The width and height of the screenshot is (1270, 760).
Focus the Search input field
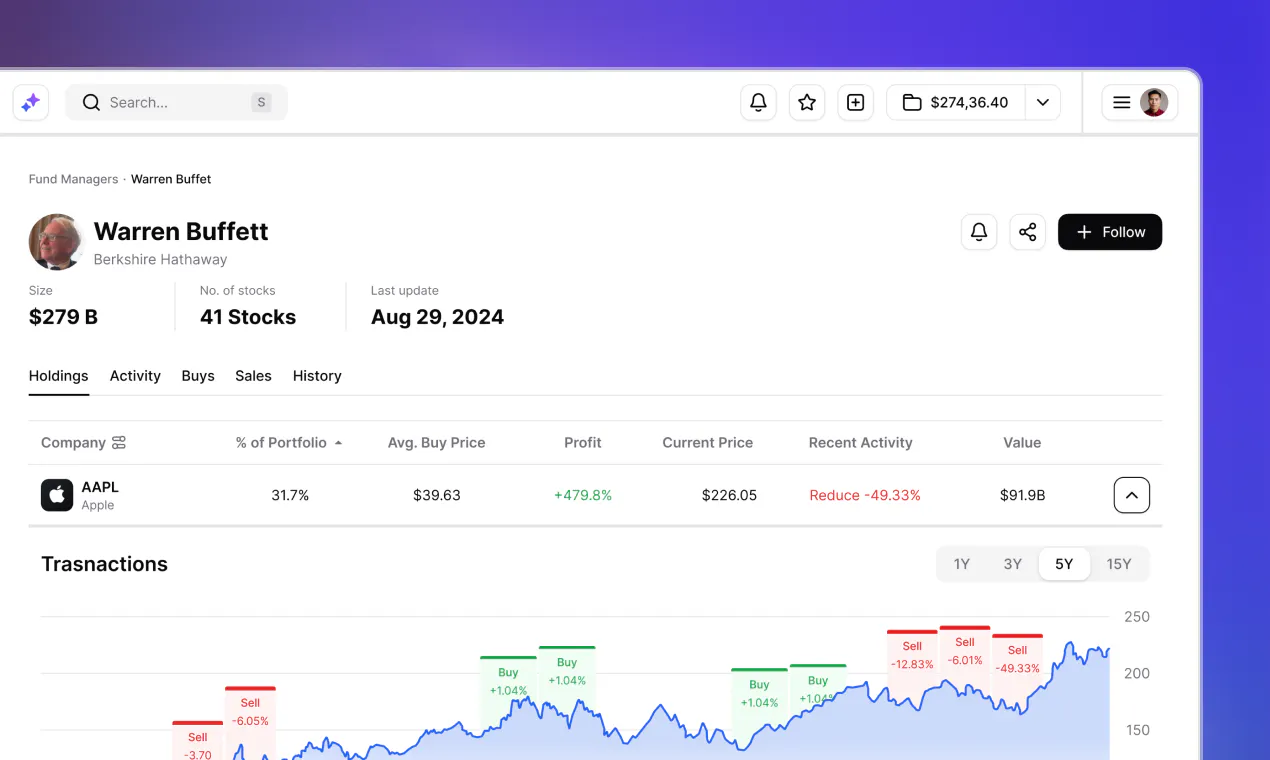176,102
